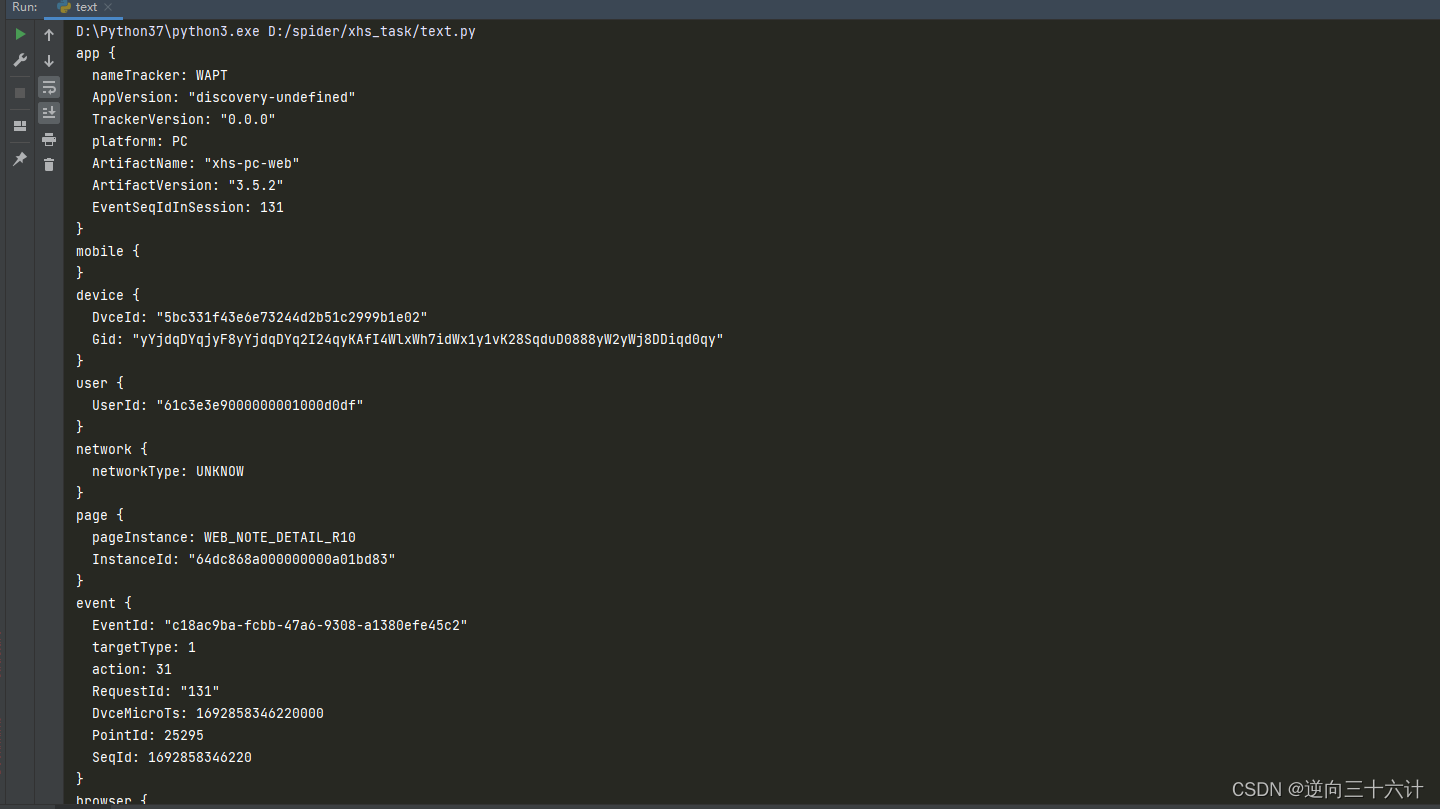The image size is (1440, 809).
Task: Rerun the script with green play icon
Action: tap(20, 34)
